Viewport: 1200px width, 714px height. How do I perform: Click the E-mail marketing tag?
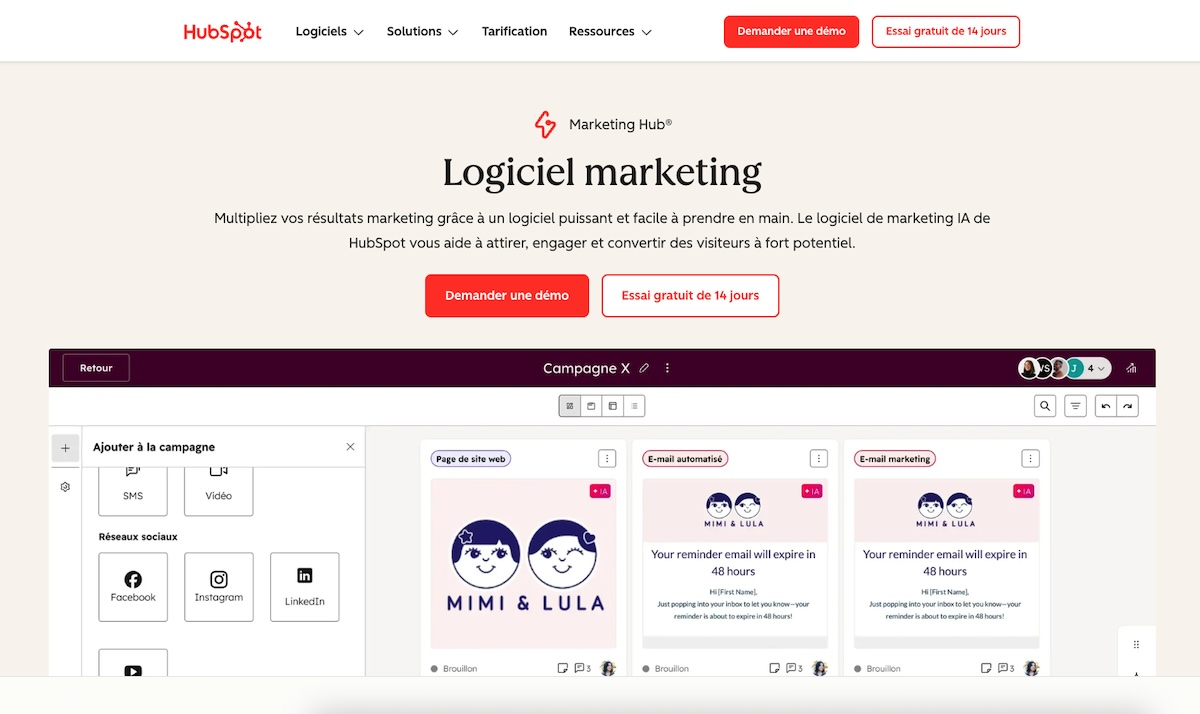896,459
